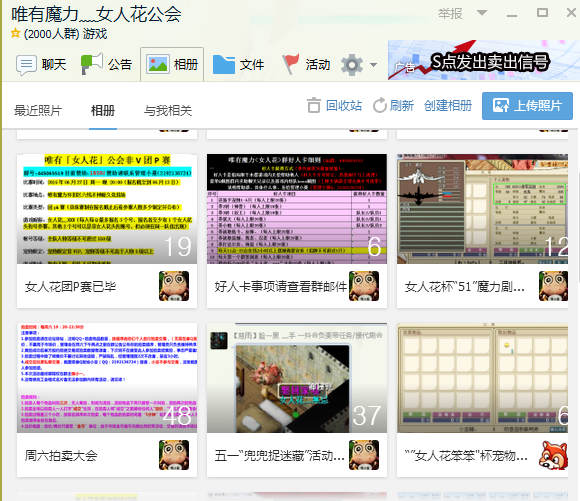580x501 pixels.
Task: Select the 相册 album tab in toolbar
Action: tap(172, 64)
